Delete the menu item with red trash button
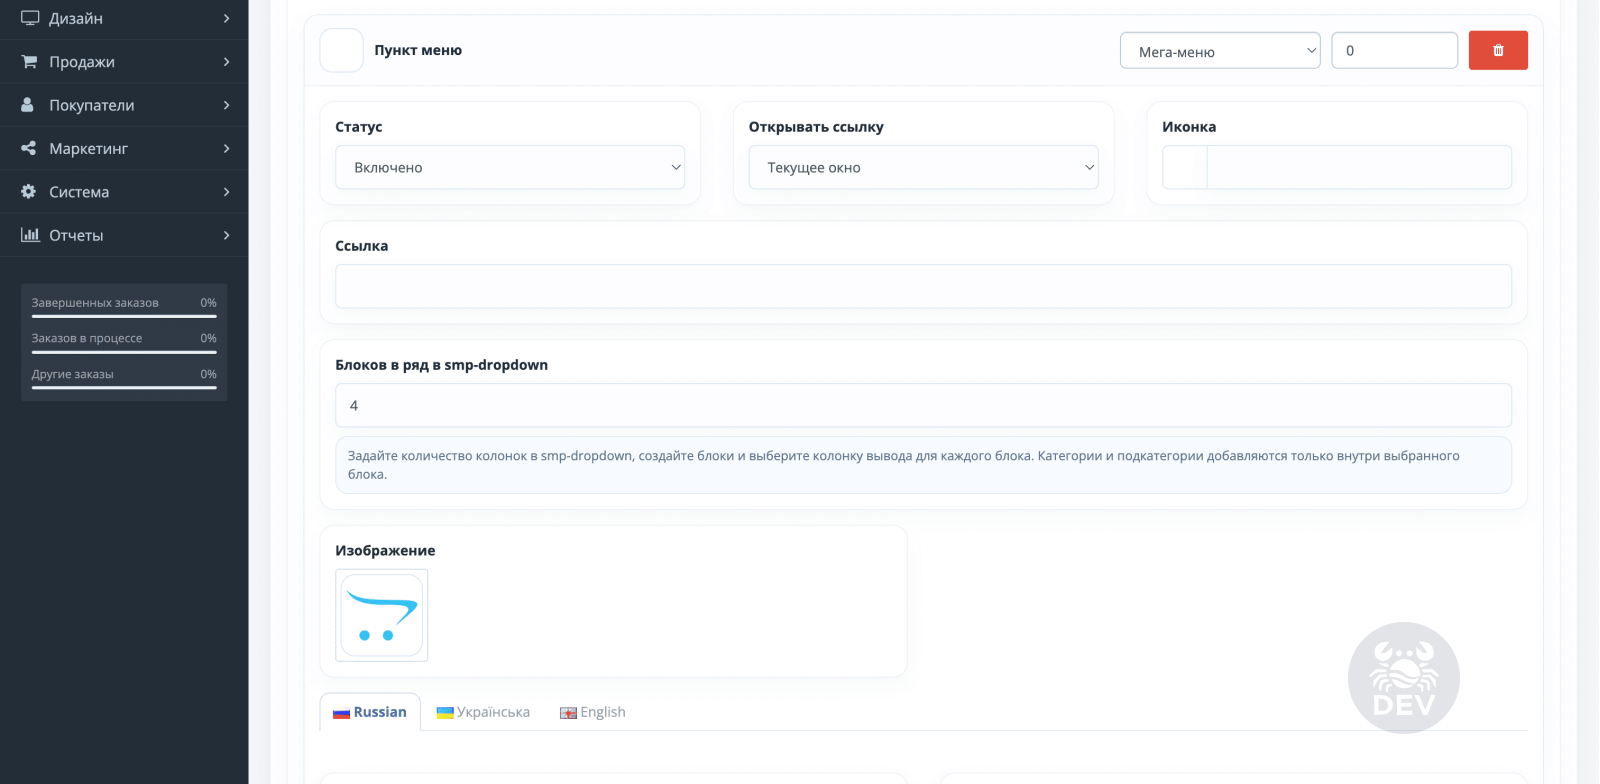 click(1498, 50)
